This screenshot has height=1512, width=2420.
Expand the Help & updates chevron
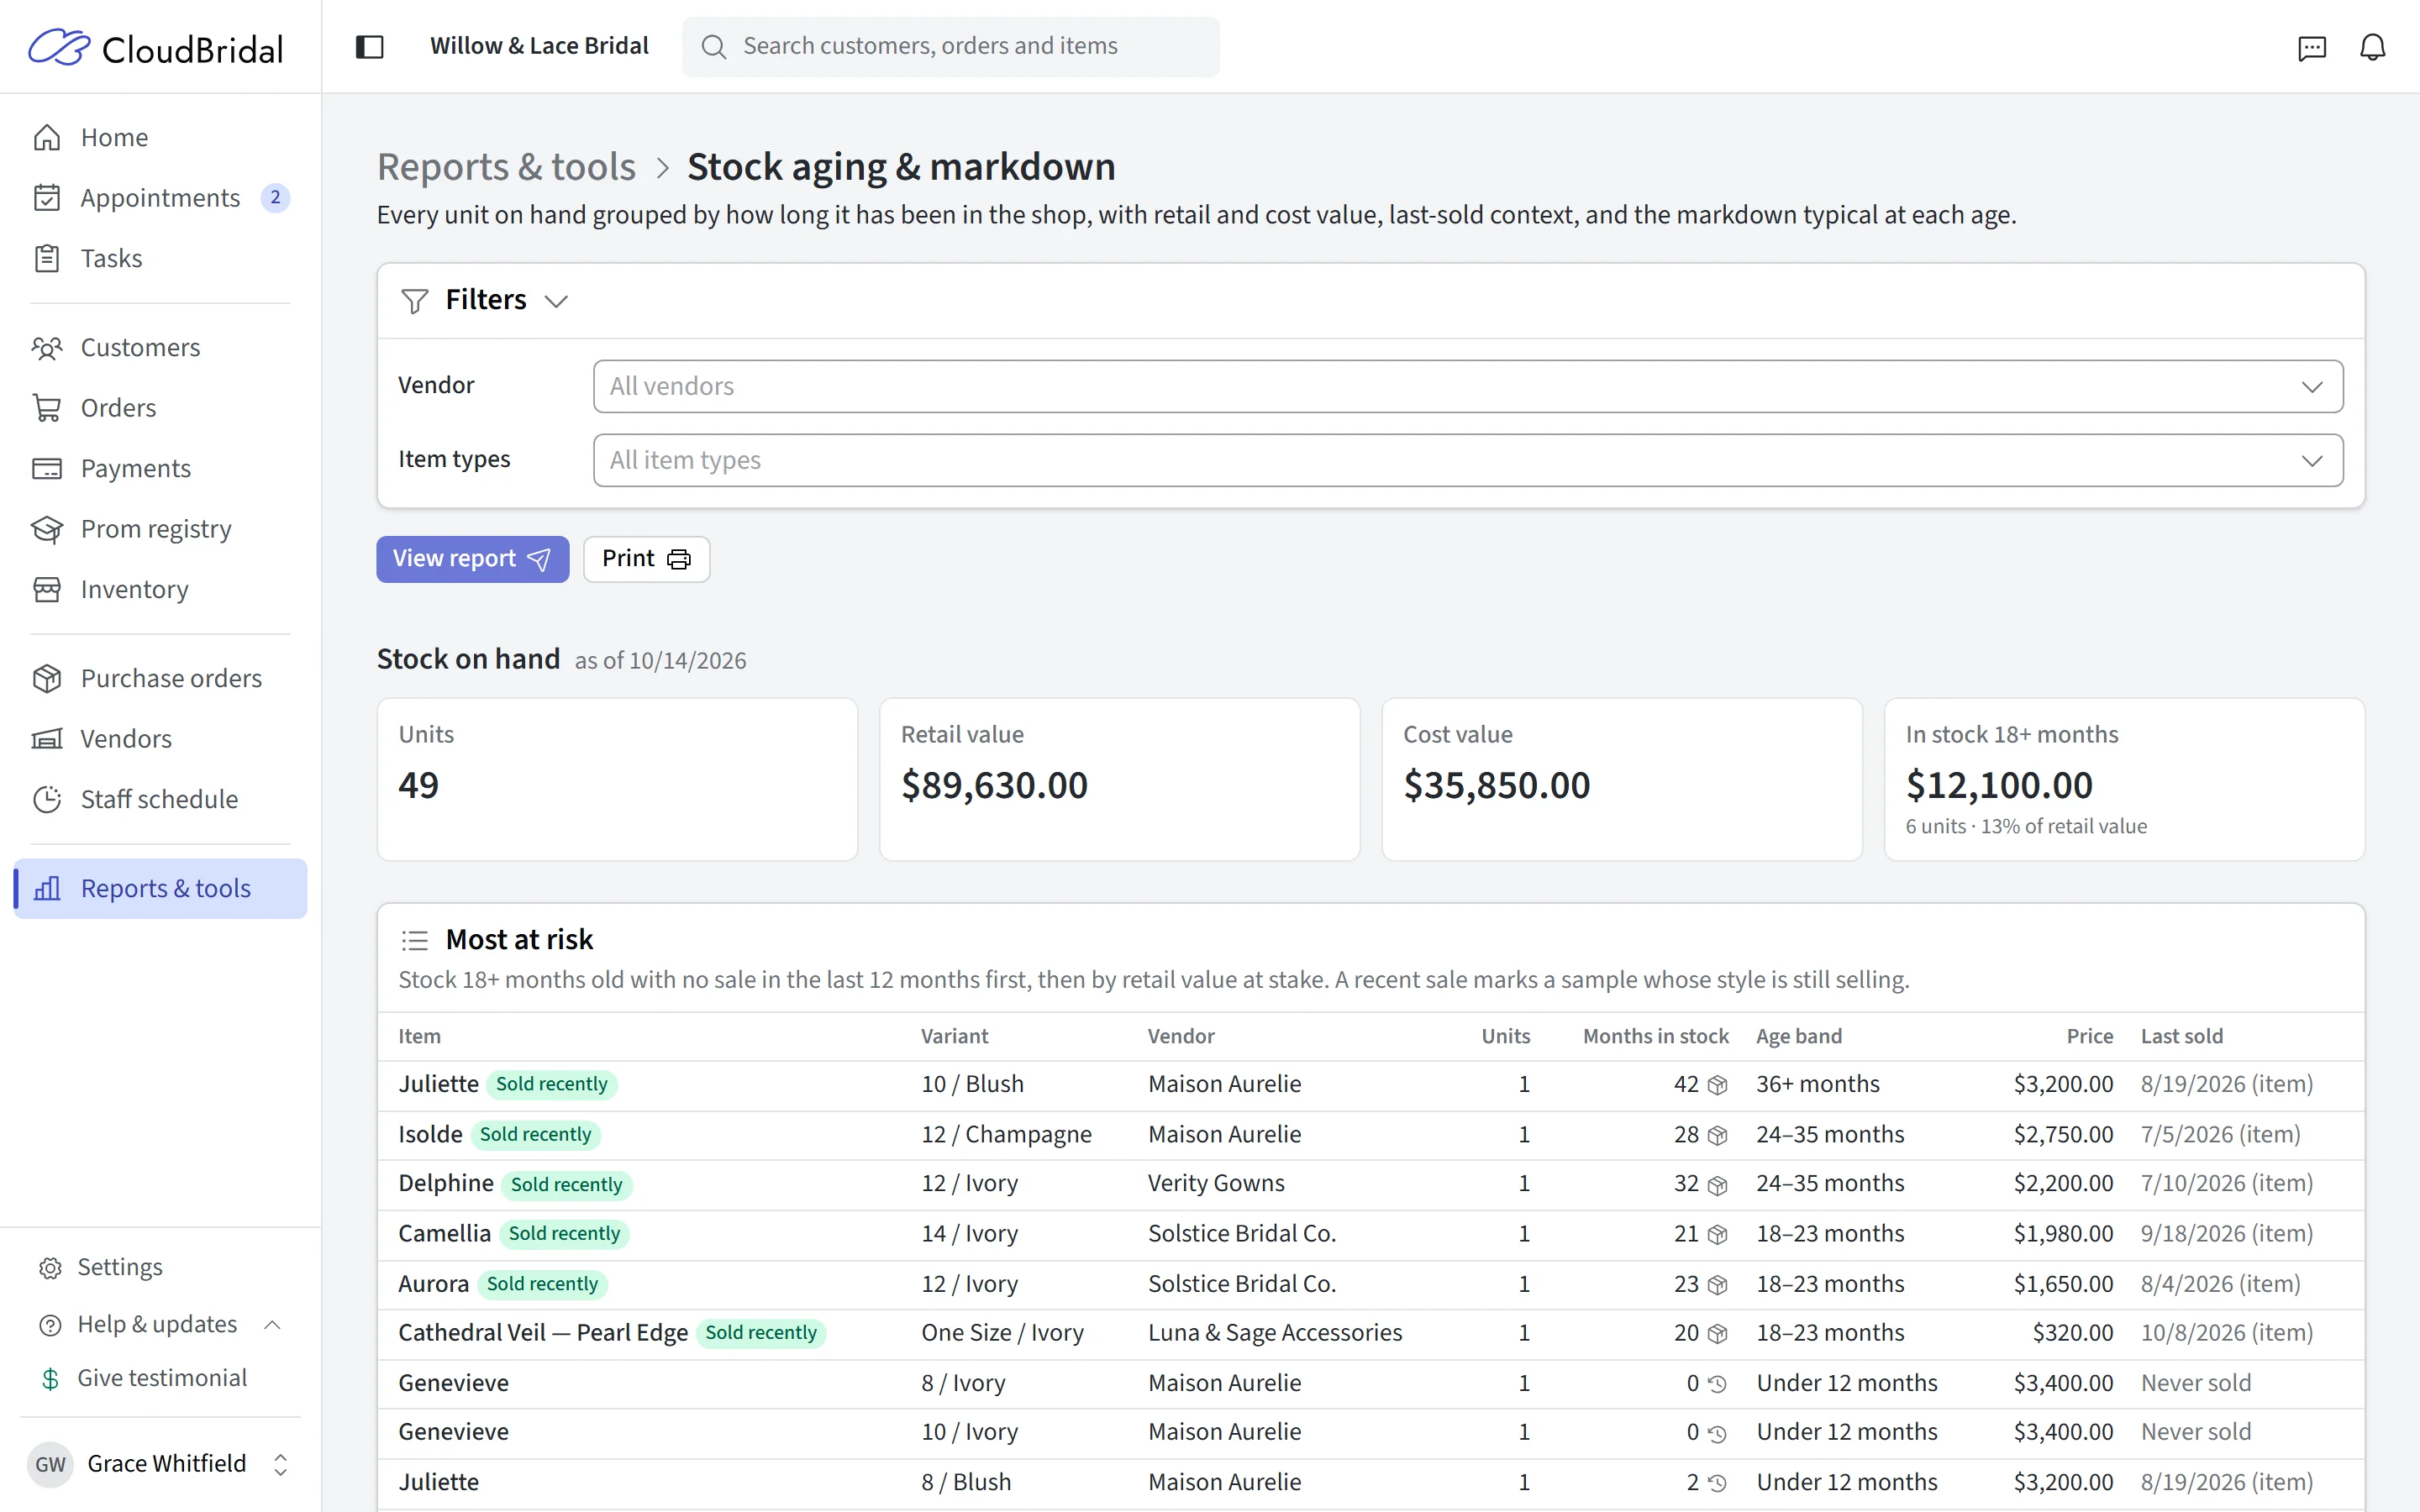click(x=272, y=1325)
